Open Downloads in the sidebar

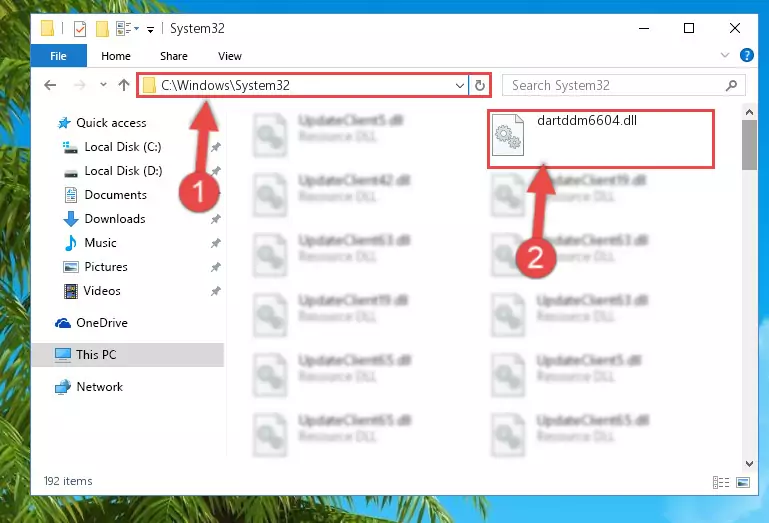click(115, 219)
